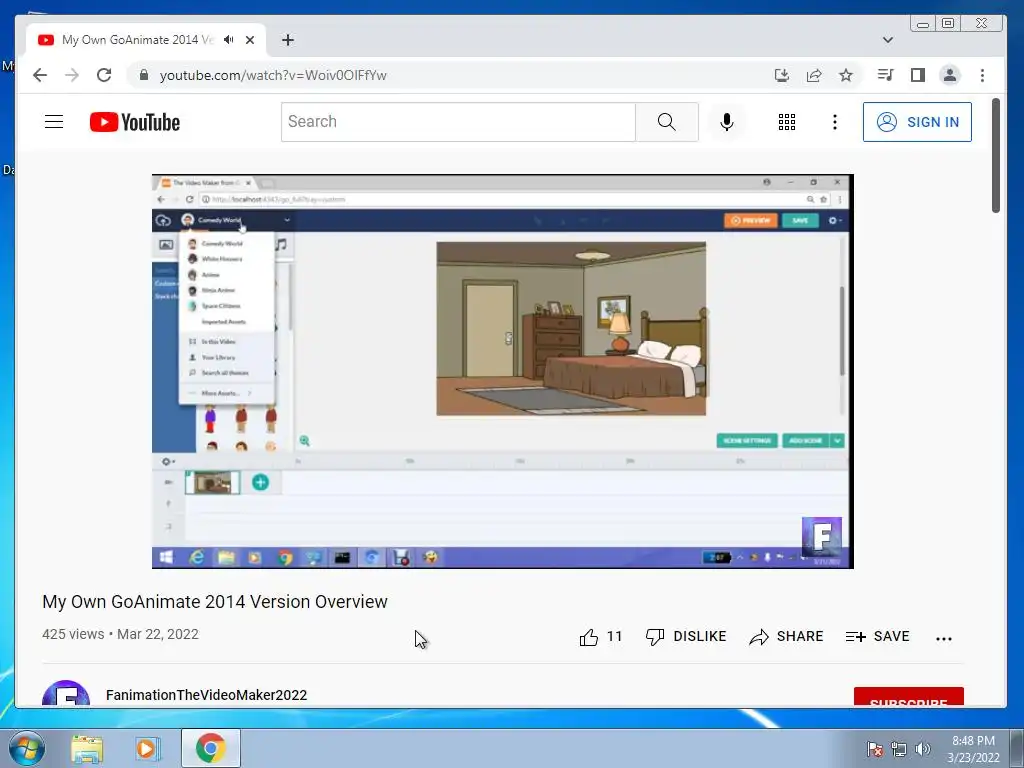Open the Chrome profile avatar

coord(950,75)
